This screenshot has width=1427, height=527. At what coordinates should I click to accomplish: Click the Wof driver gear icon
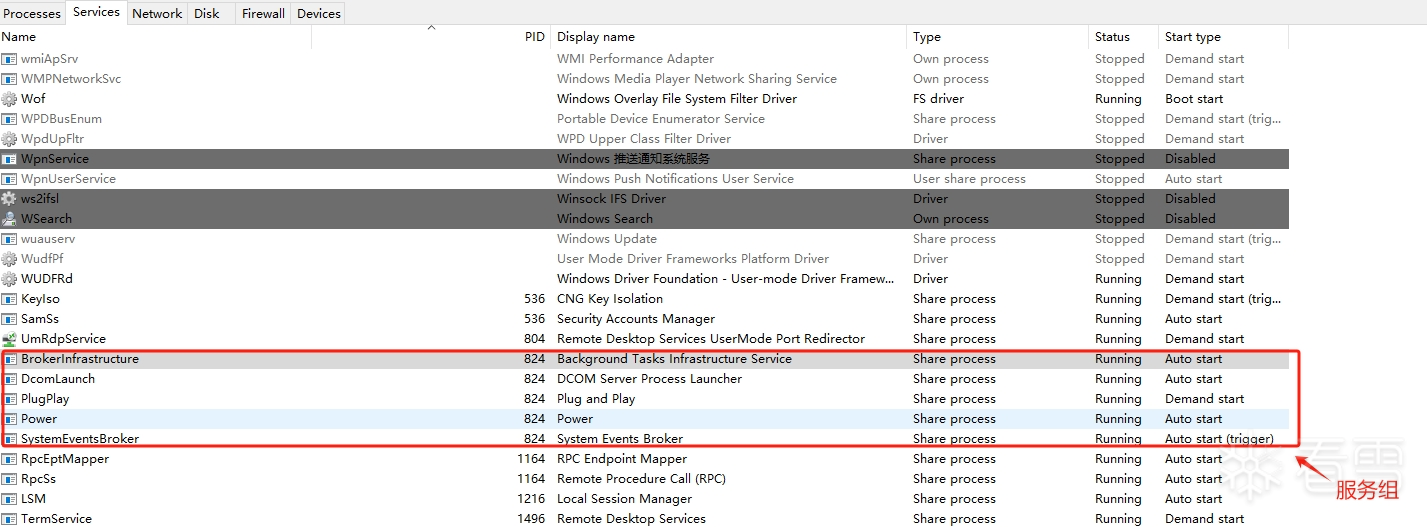tap(9, 99)
